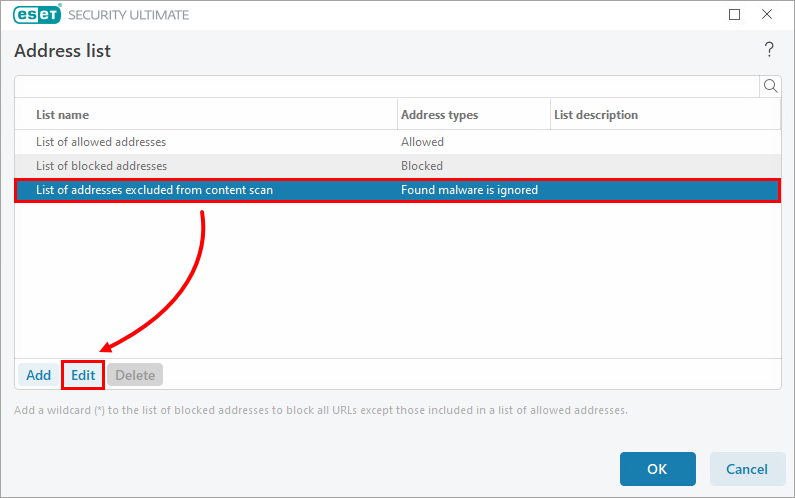Click the Found malware is ignored cell
Image resolution: width=795 pixels, height=498 pixels.
pos(469,190)
